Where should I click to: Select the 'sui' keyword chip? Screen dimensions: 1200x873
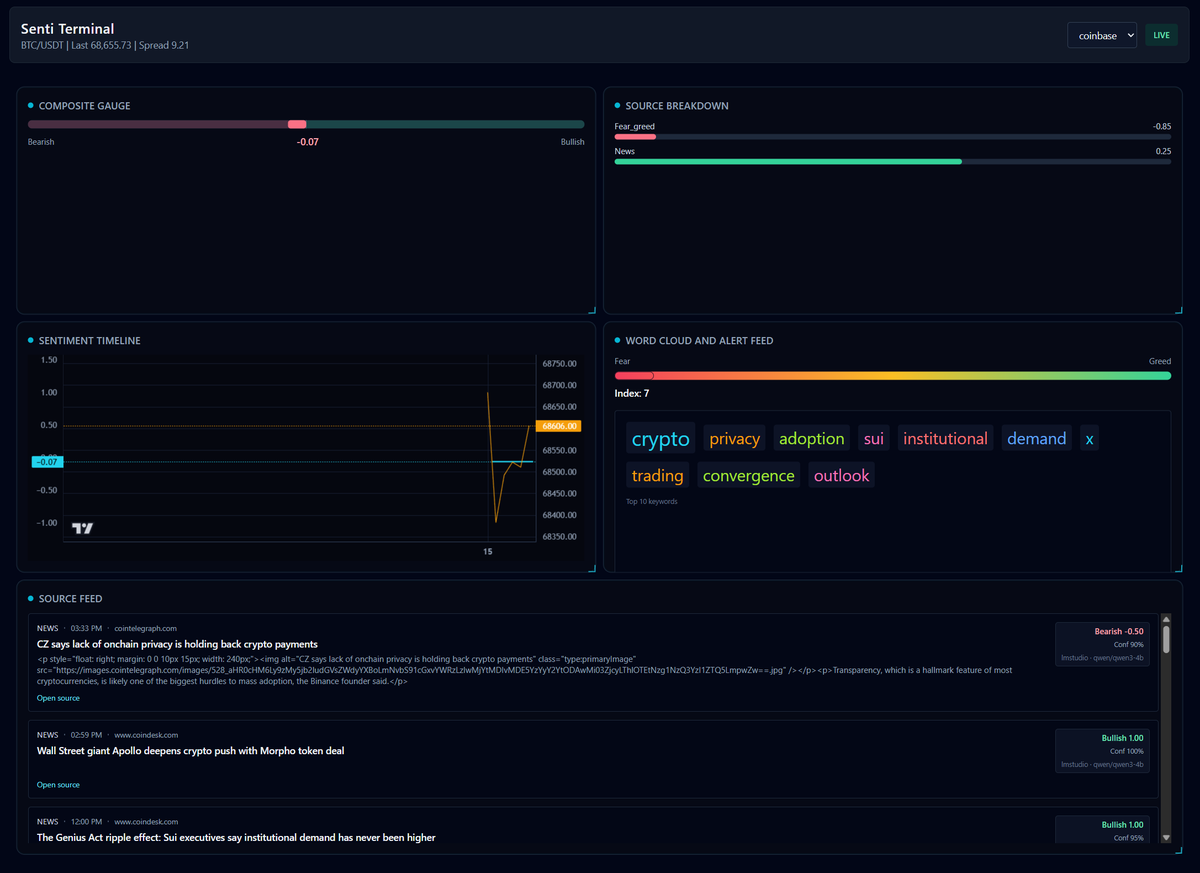pos(874,439)
